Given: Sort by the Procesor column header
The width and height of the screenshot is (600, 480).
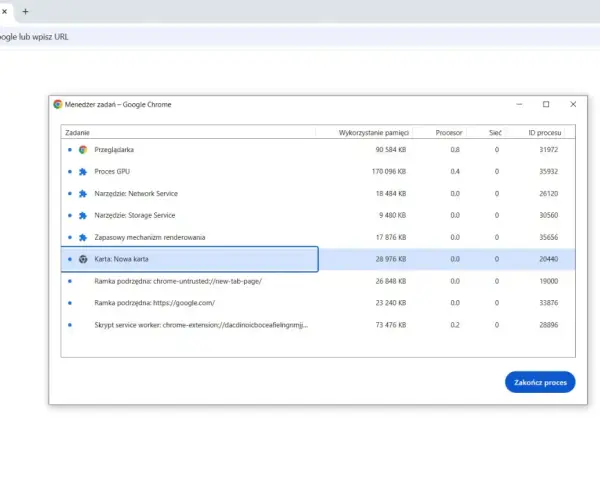Looking at the screenshot, I should [x=439, y=132].
